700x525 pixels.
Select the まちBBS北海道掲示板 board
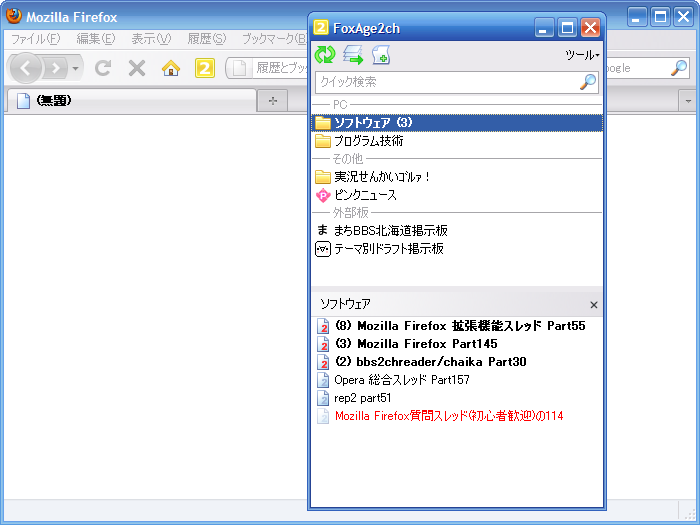457,230
